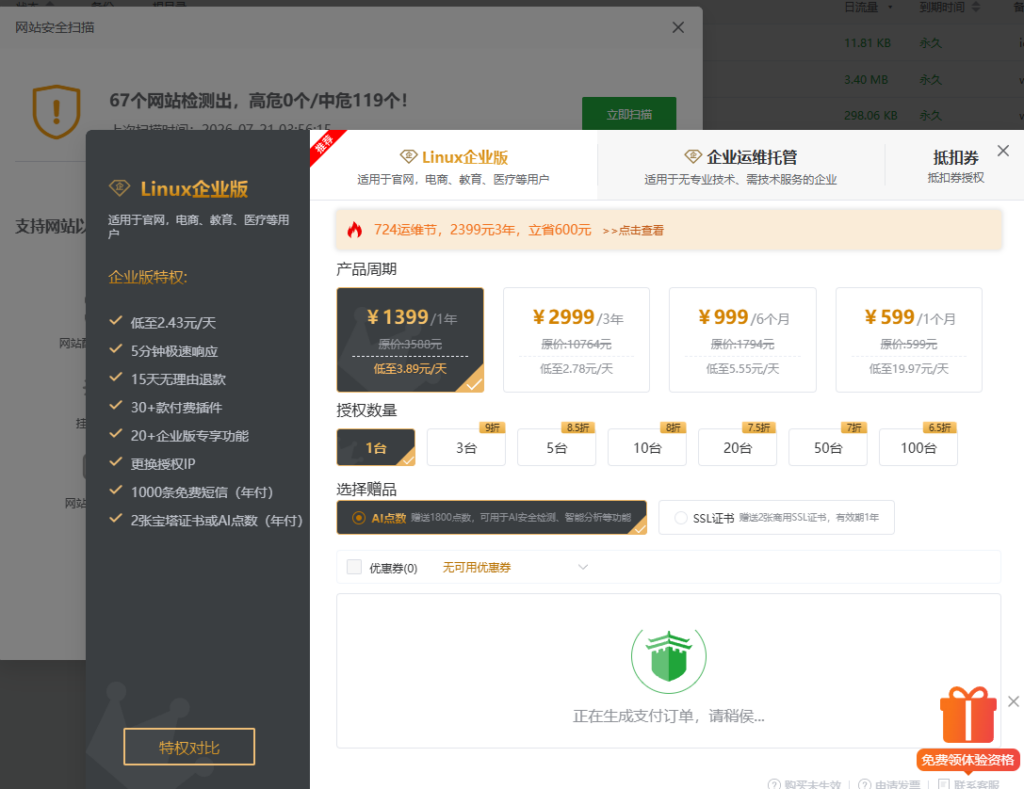Screen dimensions: 1024x789
Task: Click the flame icon in promo banner
Action: 355,230
